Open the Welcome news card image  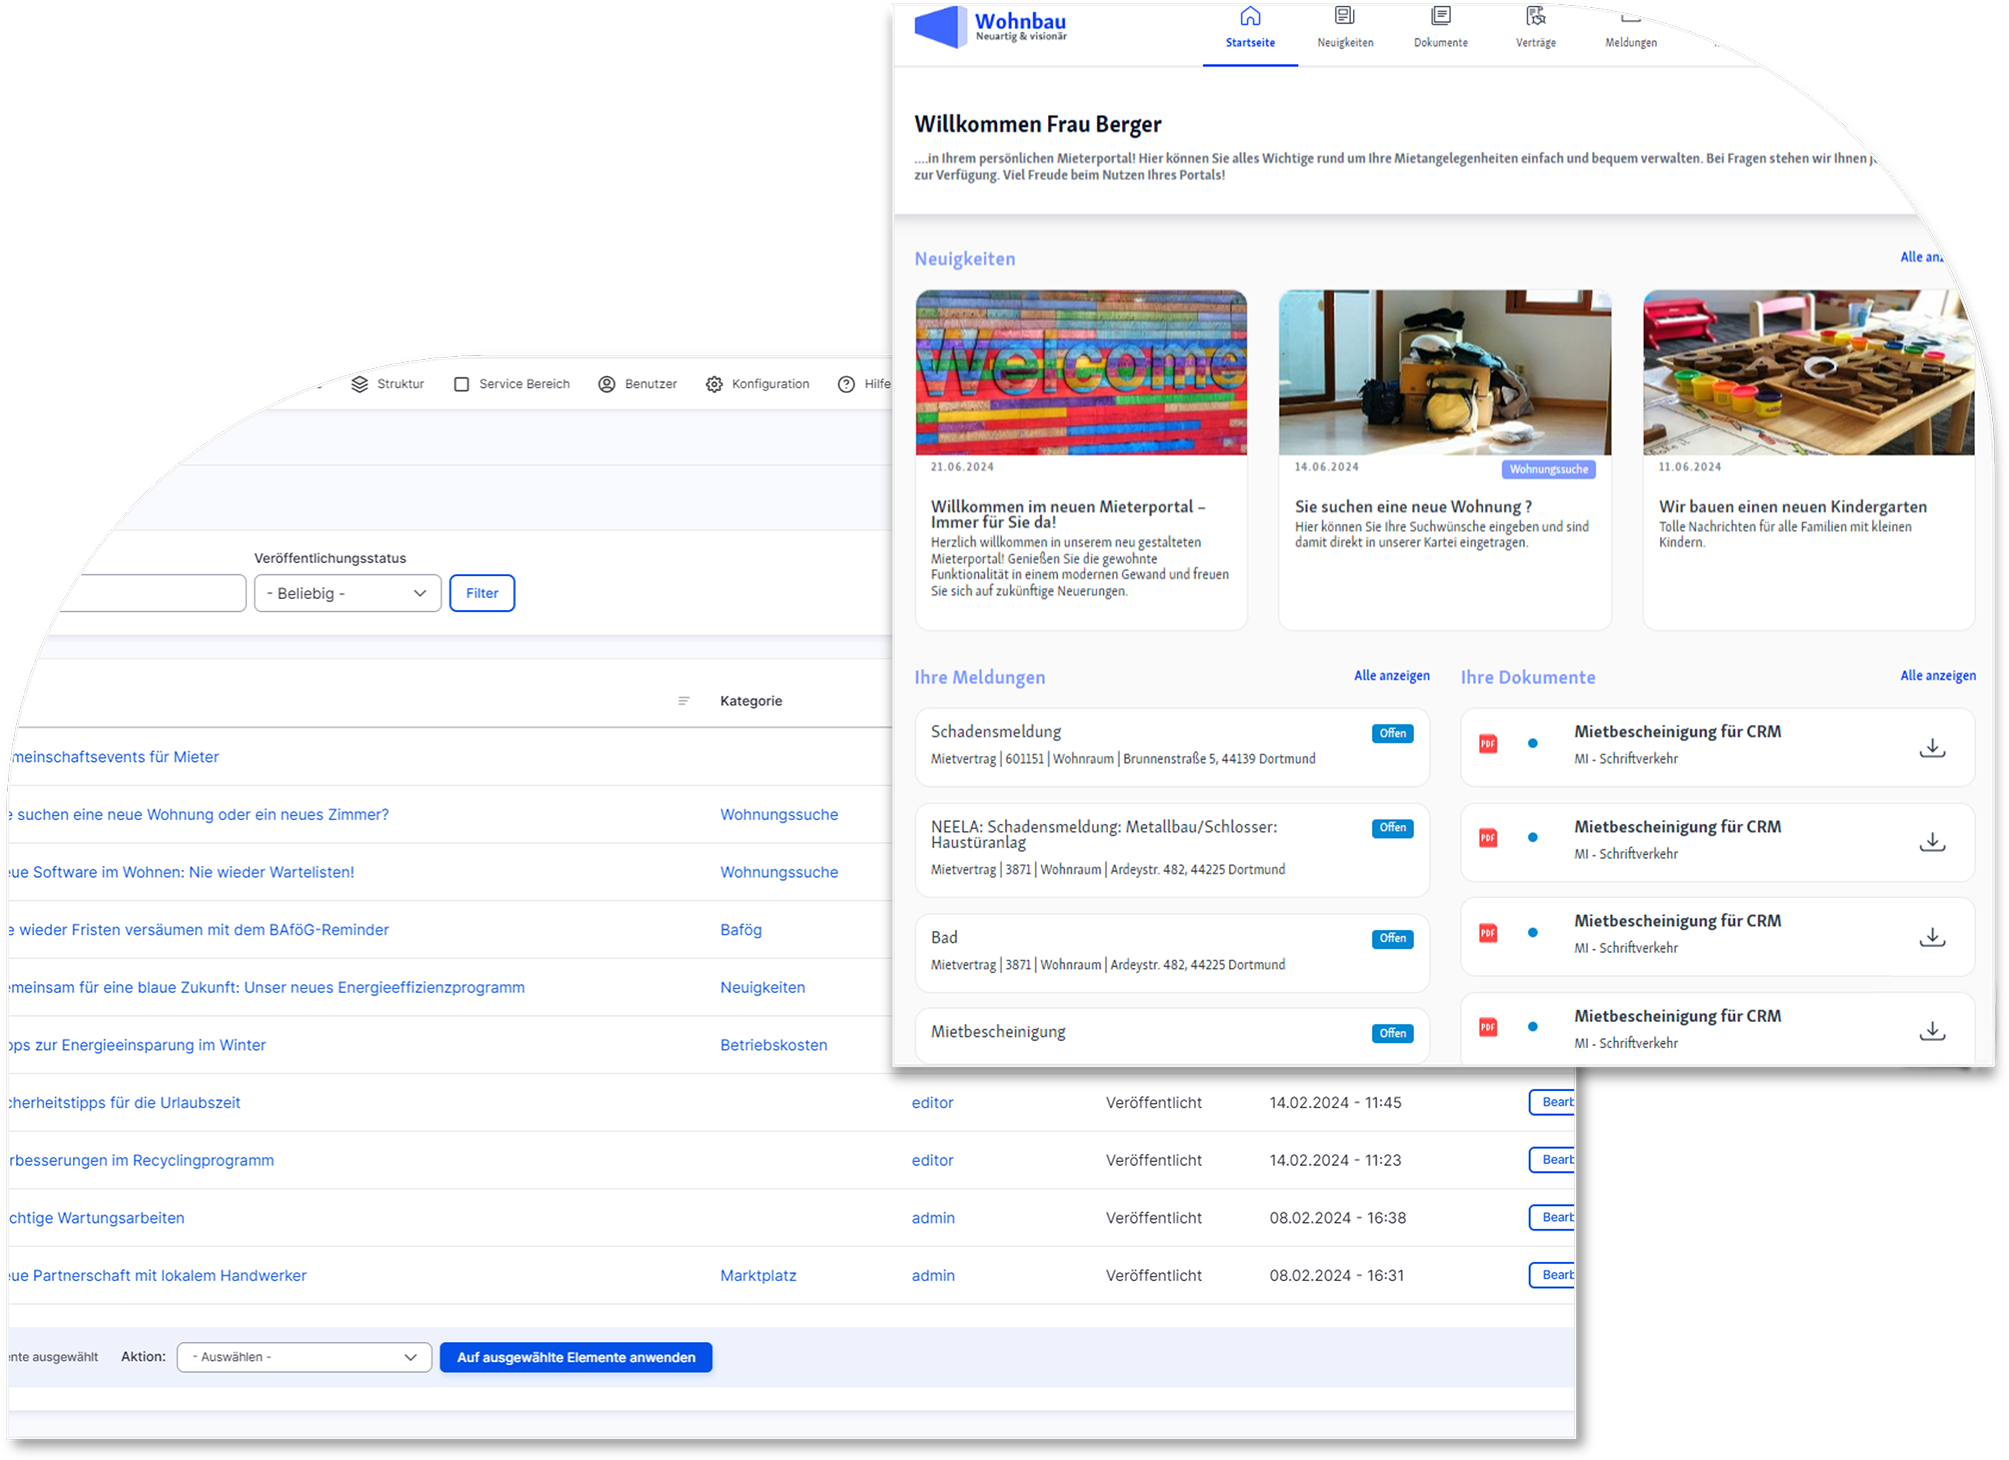[1081, 373]
